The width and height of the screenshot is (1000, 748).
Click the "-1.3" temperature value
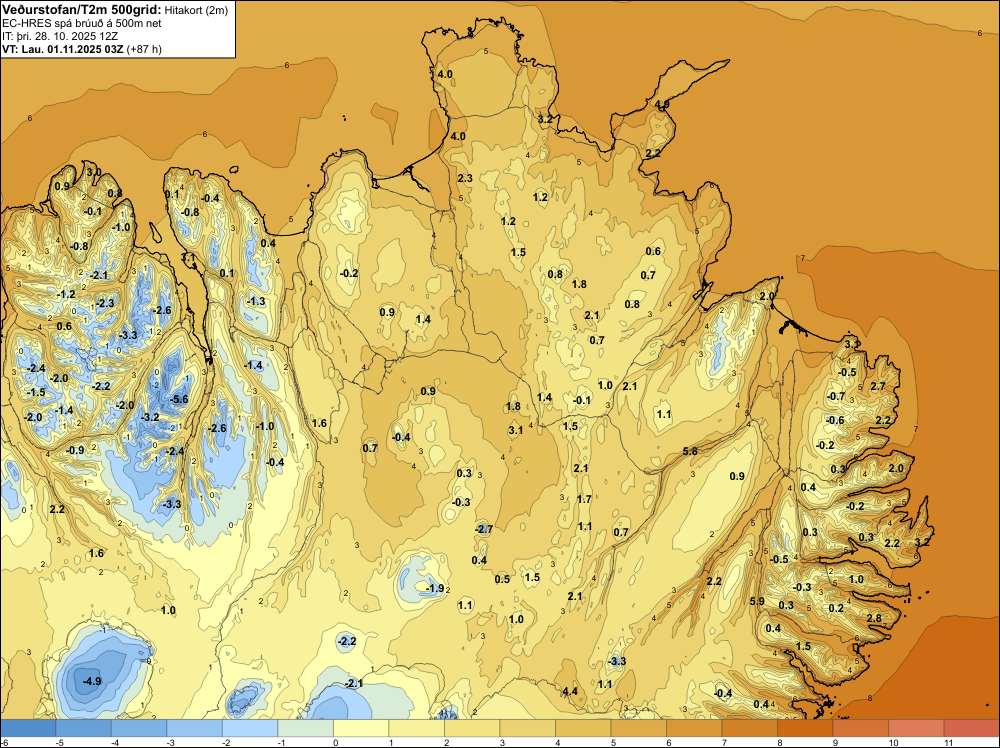256,301
